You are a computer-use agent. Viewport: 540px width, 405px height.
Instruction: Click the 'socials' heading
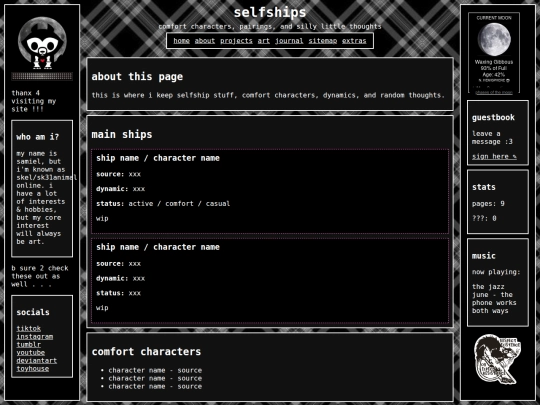click(33, 312)
